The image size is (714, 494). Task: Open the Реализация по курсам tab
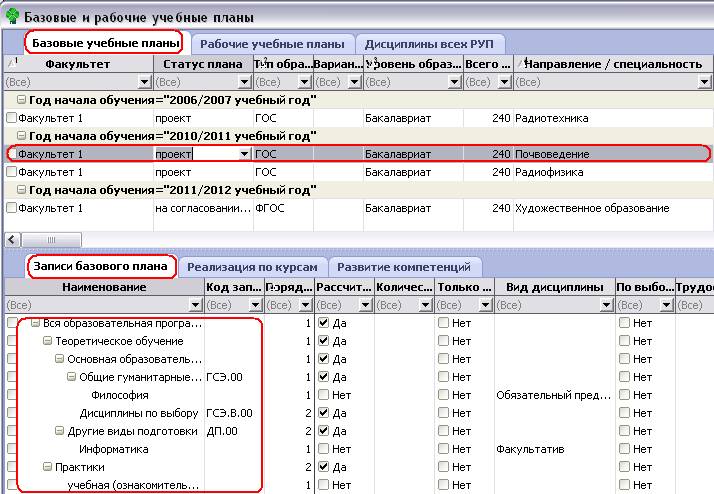[252, 267]
